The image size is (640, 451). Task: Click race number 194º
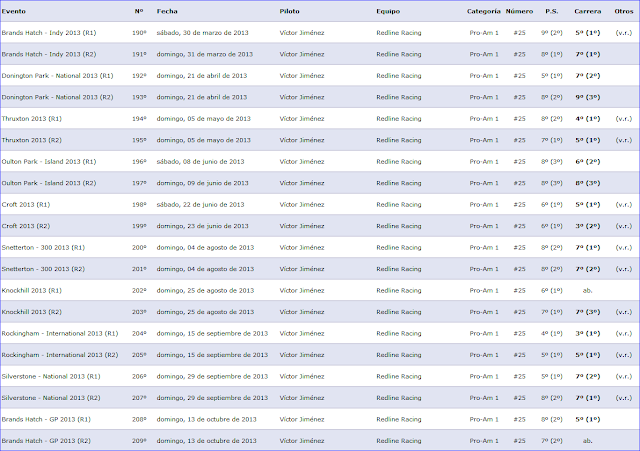pos(139,119)
